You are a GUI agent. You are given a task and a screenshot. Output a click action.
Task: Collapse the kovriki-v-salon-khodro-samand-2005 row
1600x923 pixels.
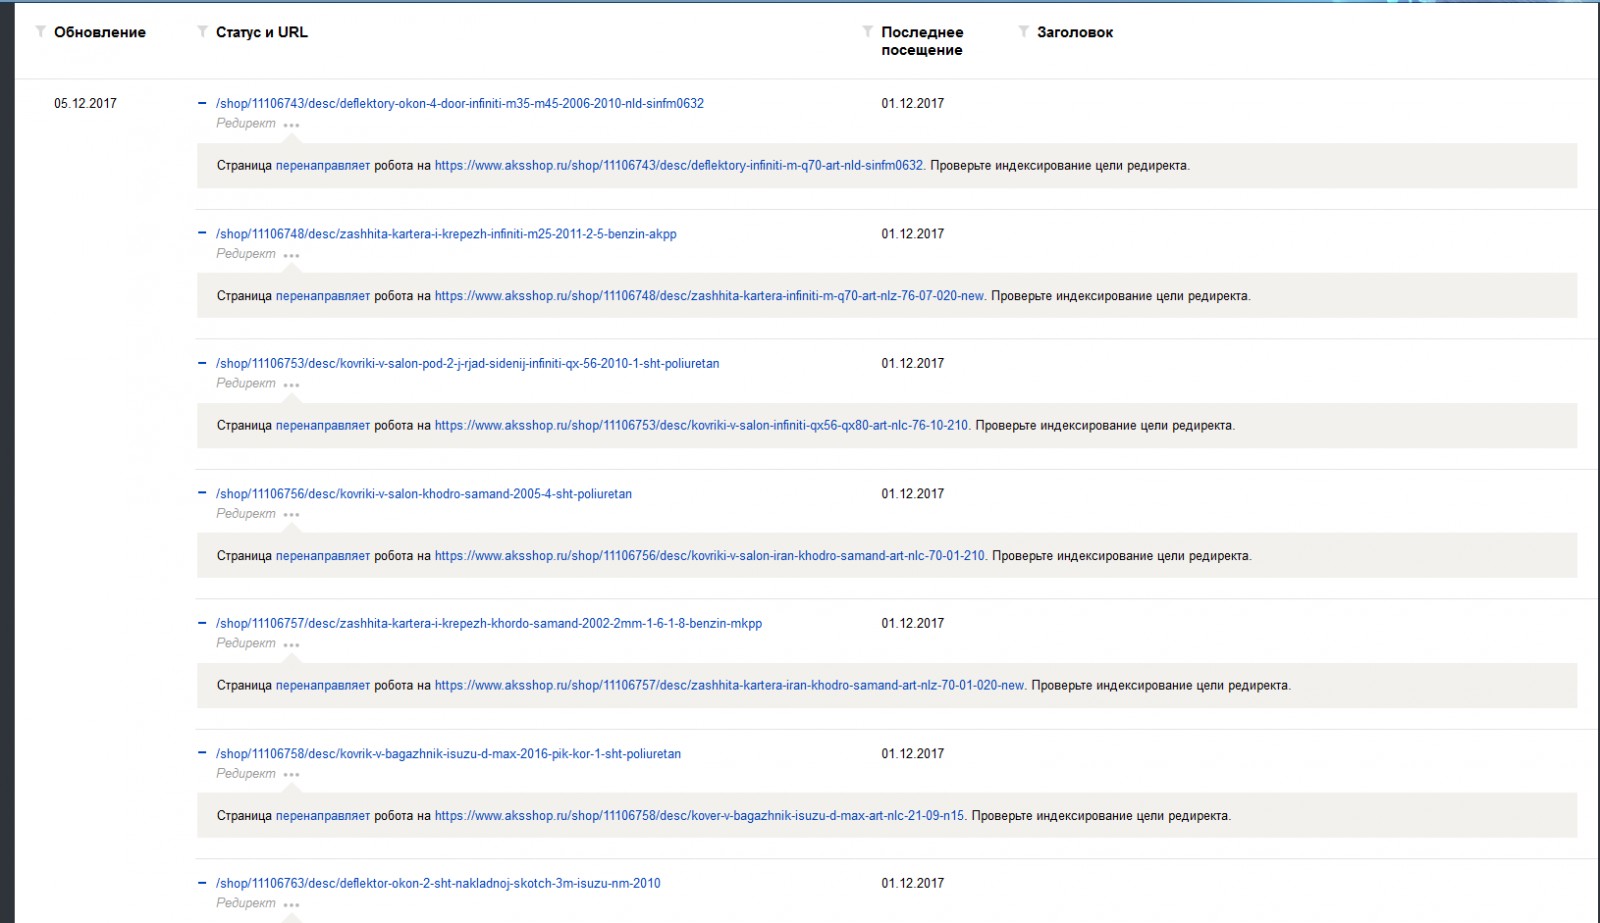click(203, 493)
